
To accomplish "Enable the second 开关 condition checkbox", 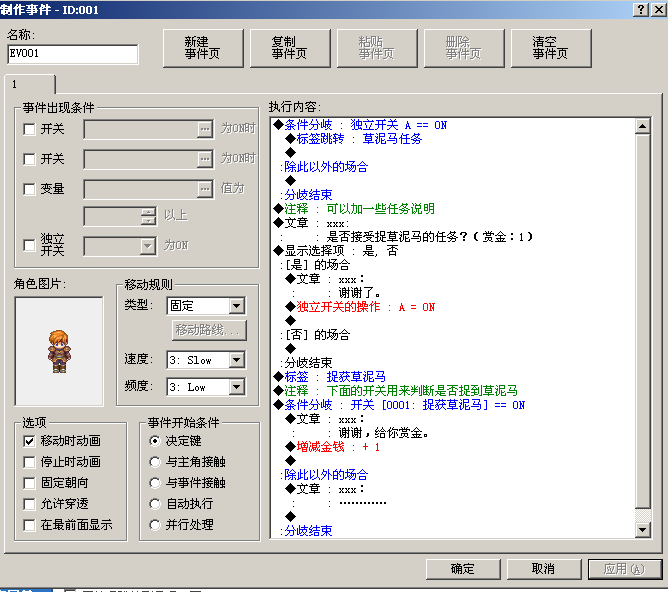I will [29, 159].
